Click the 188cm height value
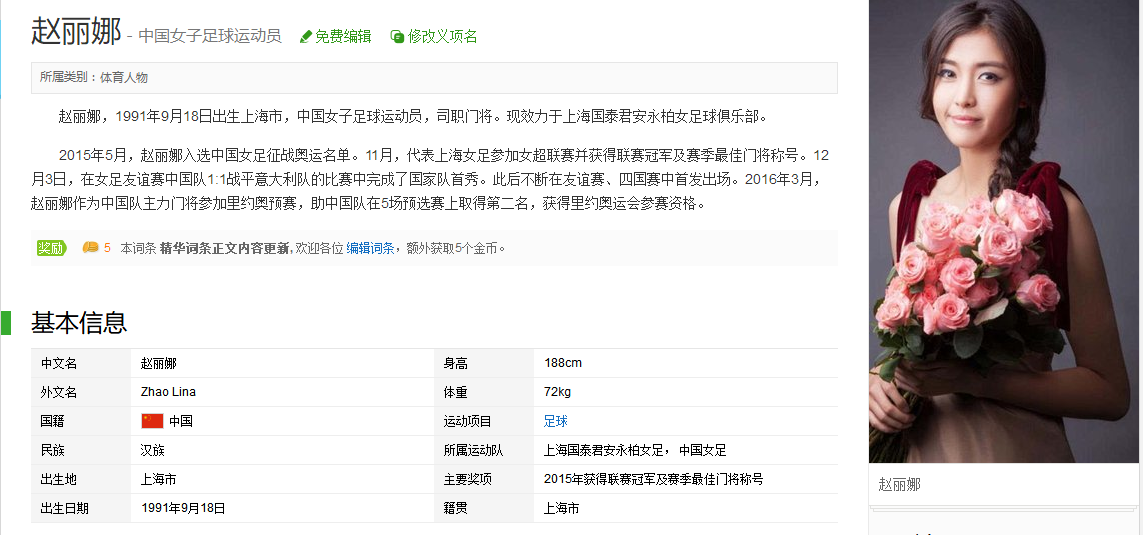The image size is (1143, 535). coord(563,363)
